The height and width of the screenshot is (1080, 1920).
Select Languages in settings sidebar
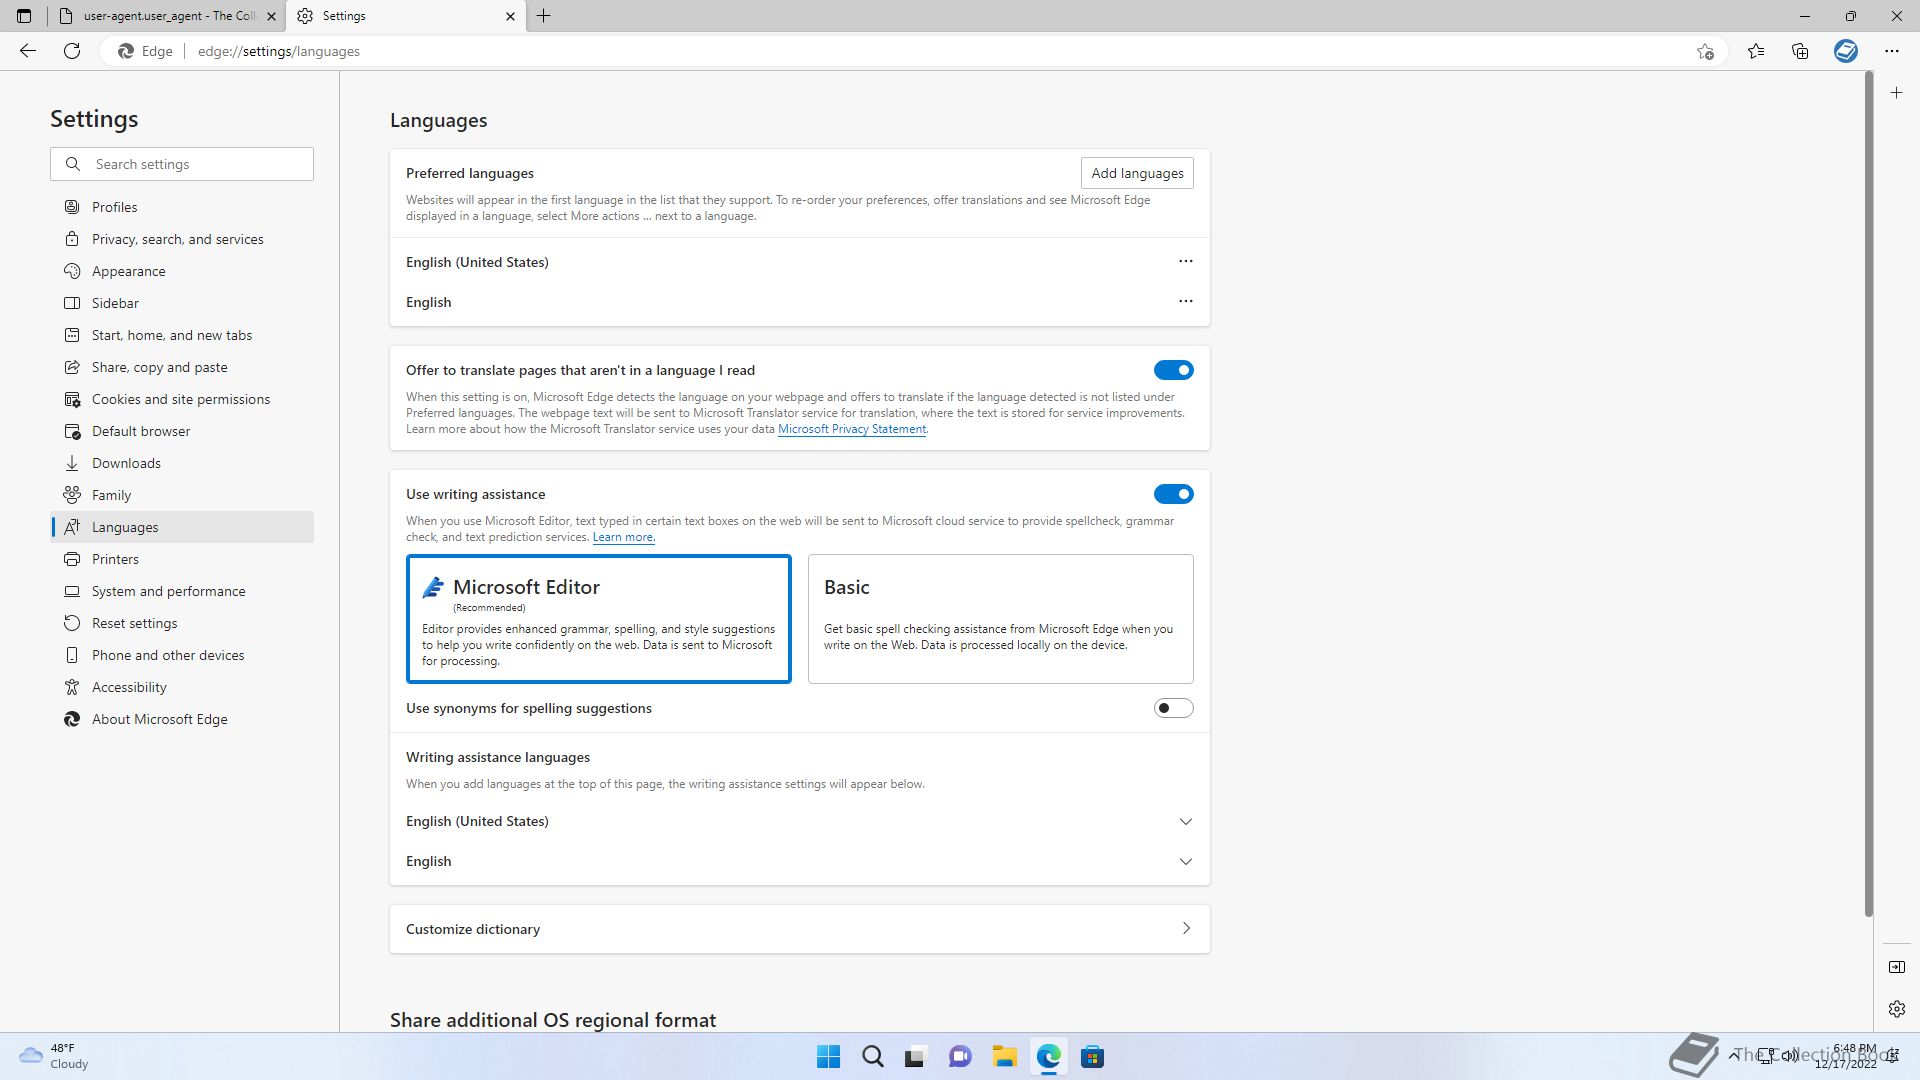click(182, 527)
